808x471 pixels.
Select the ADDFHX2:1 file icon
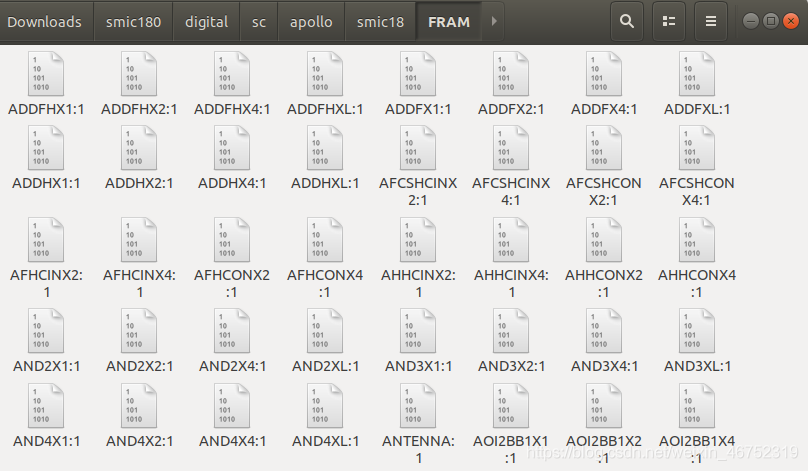pyautogui.click(x=139, y=74)
